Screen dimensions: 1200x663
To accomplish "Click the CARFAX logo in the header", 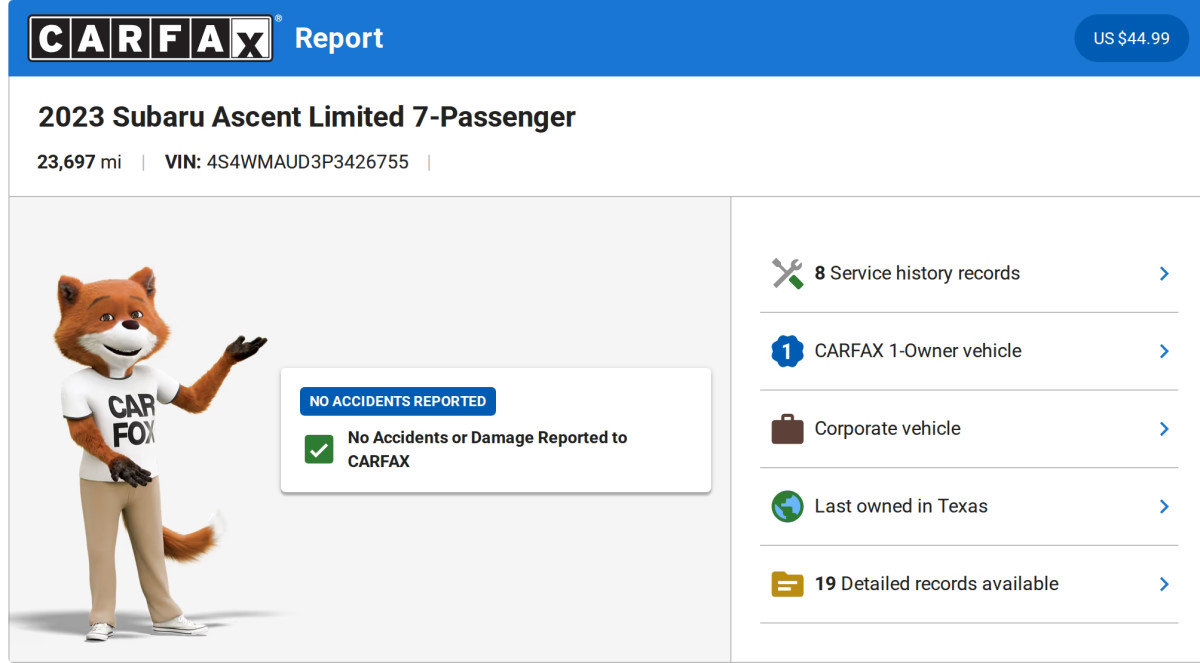I will point(150,37).
